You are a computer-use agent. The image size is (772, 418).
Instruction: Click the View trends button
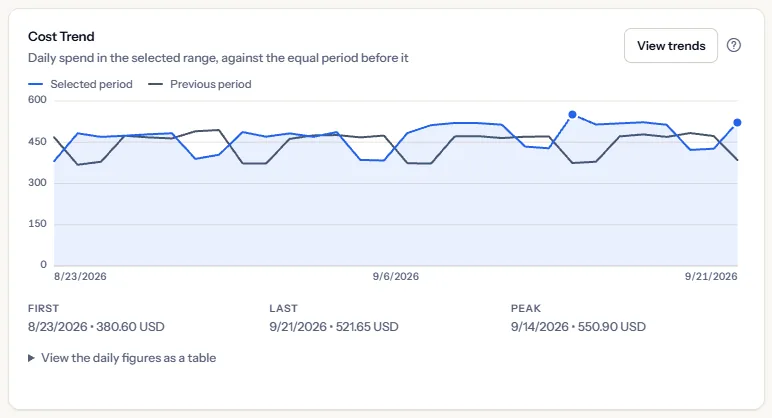(671, 45)
